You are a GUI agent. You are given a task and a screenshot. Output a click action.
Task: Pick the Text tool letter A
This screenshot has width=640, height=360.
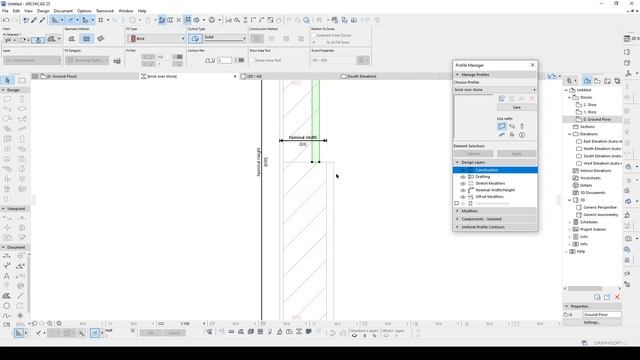tap(7, 276)
